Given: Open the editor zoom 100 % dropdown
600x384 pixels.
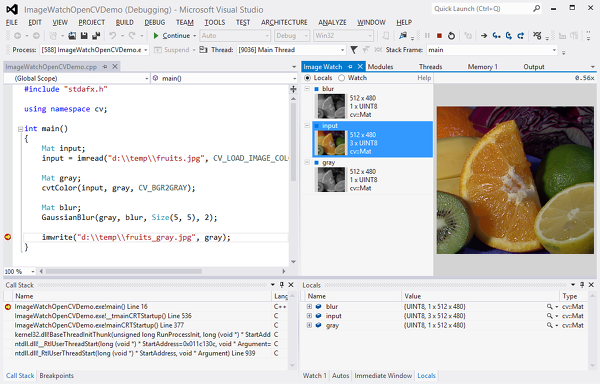Looking at the screenshot, I should (33, 272).
